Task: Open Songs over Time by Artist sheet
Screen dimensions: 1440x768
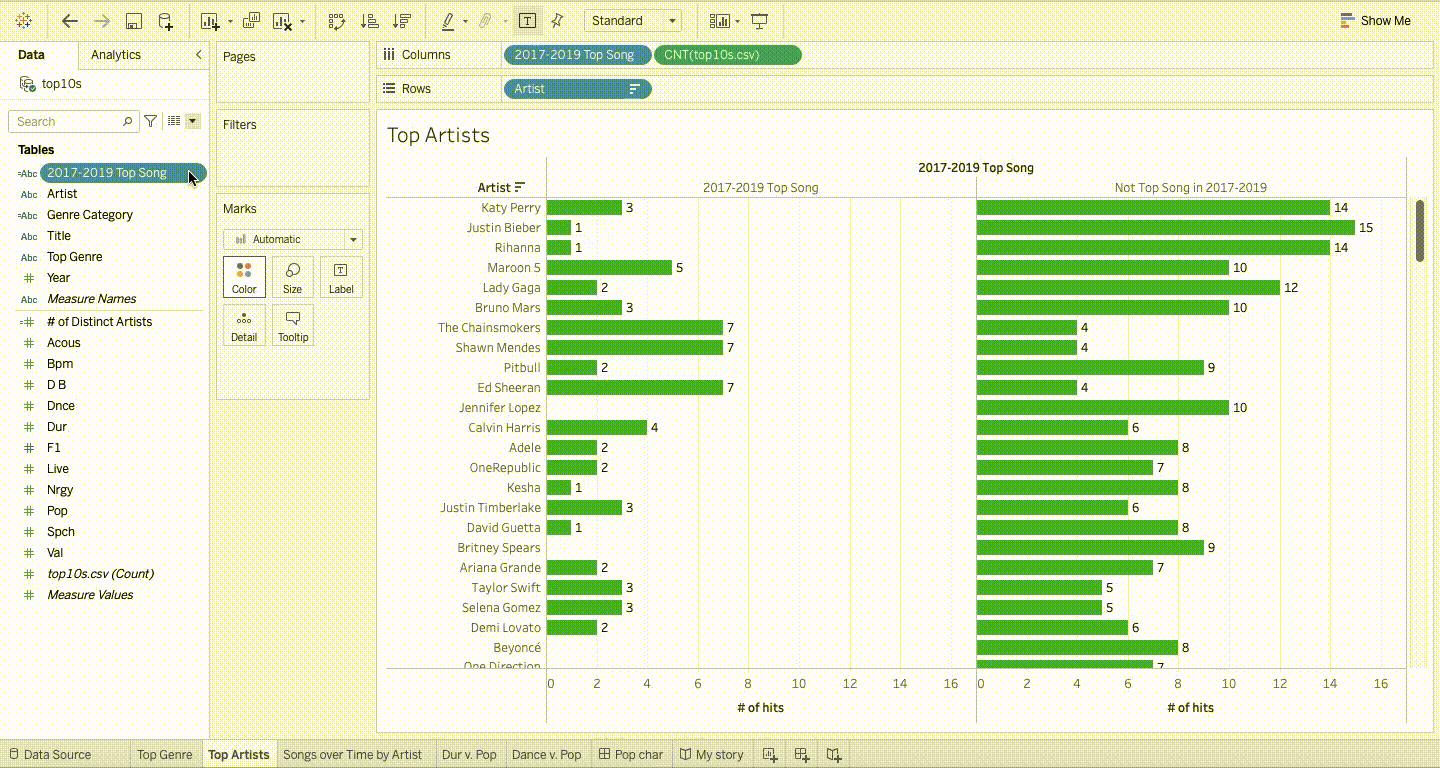Action: coord(353,755)
